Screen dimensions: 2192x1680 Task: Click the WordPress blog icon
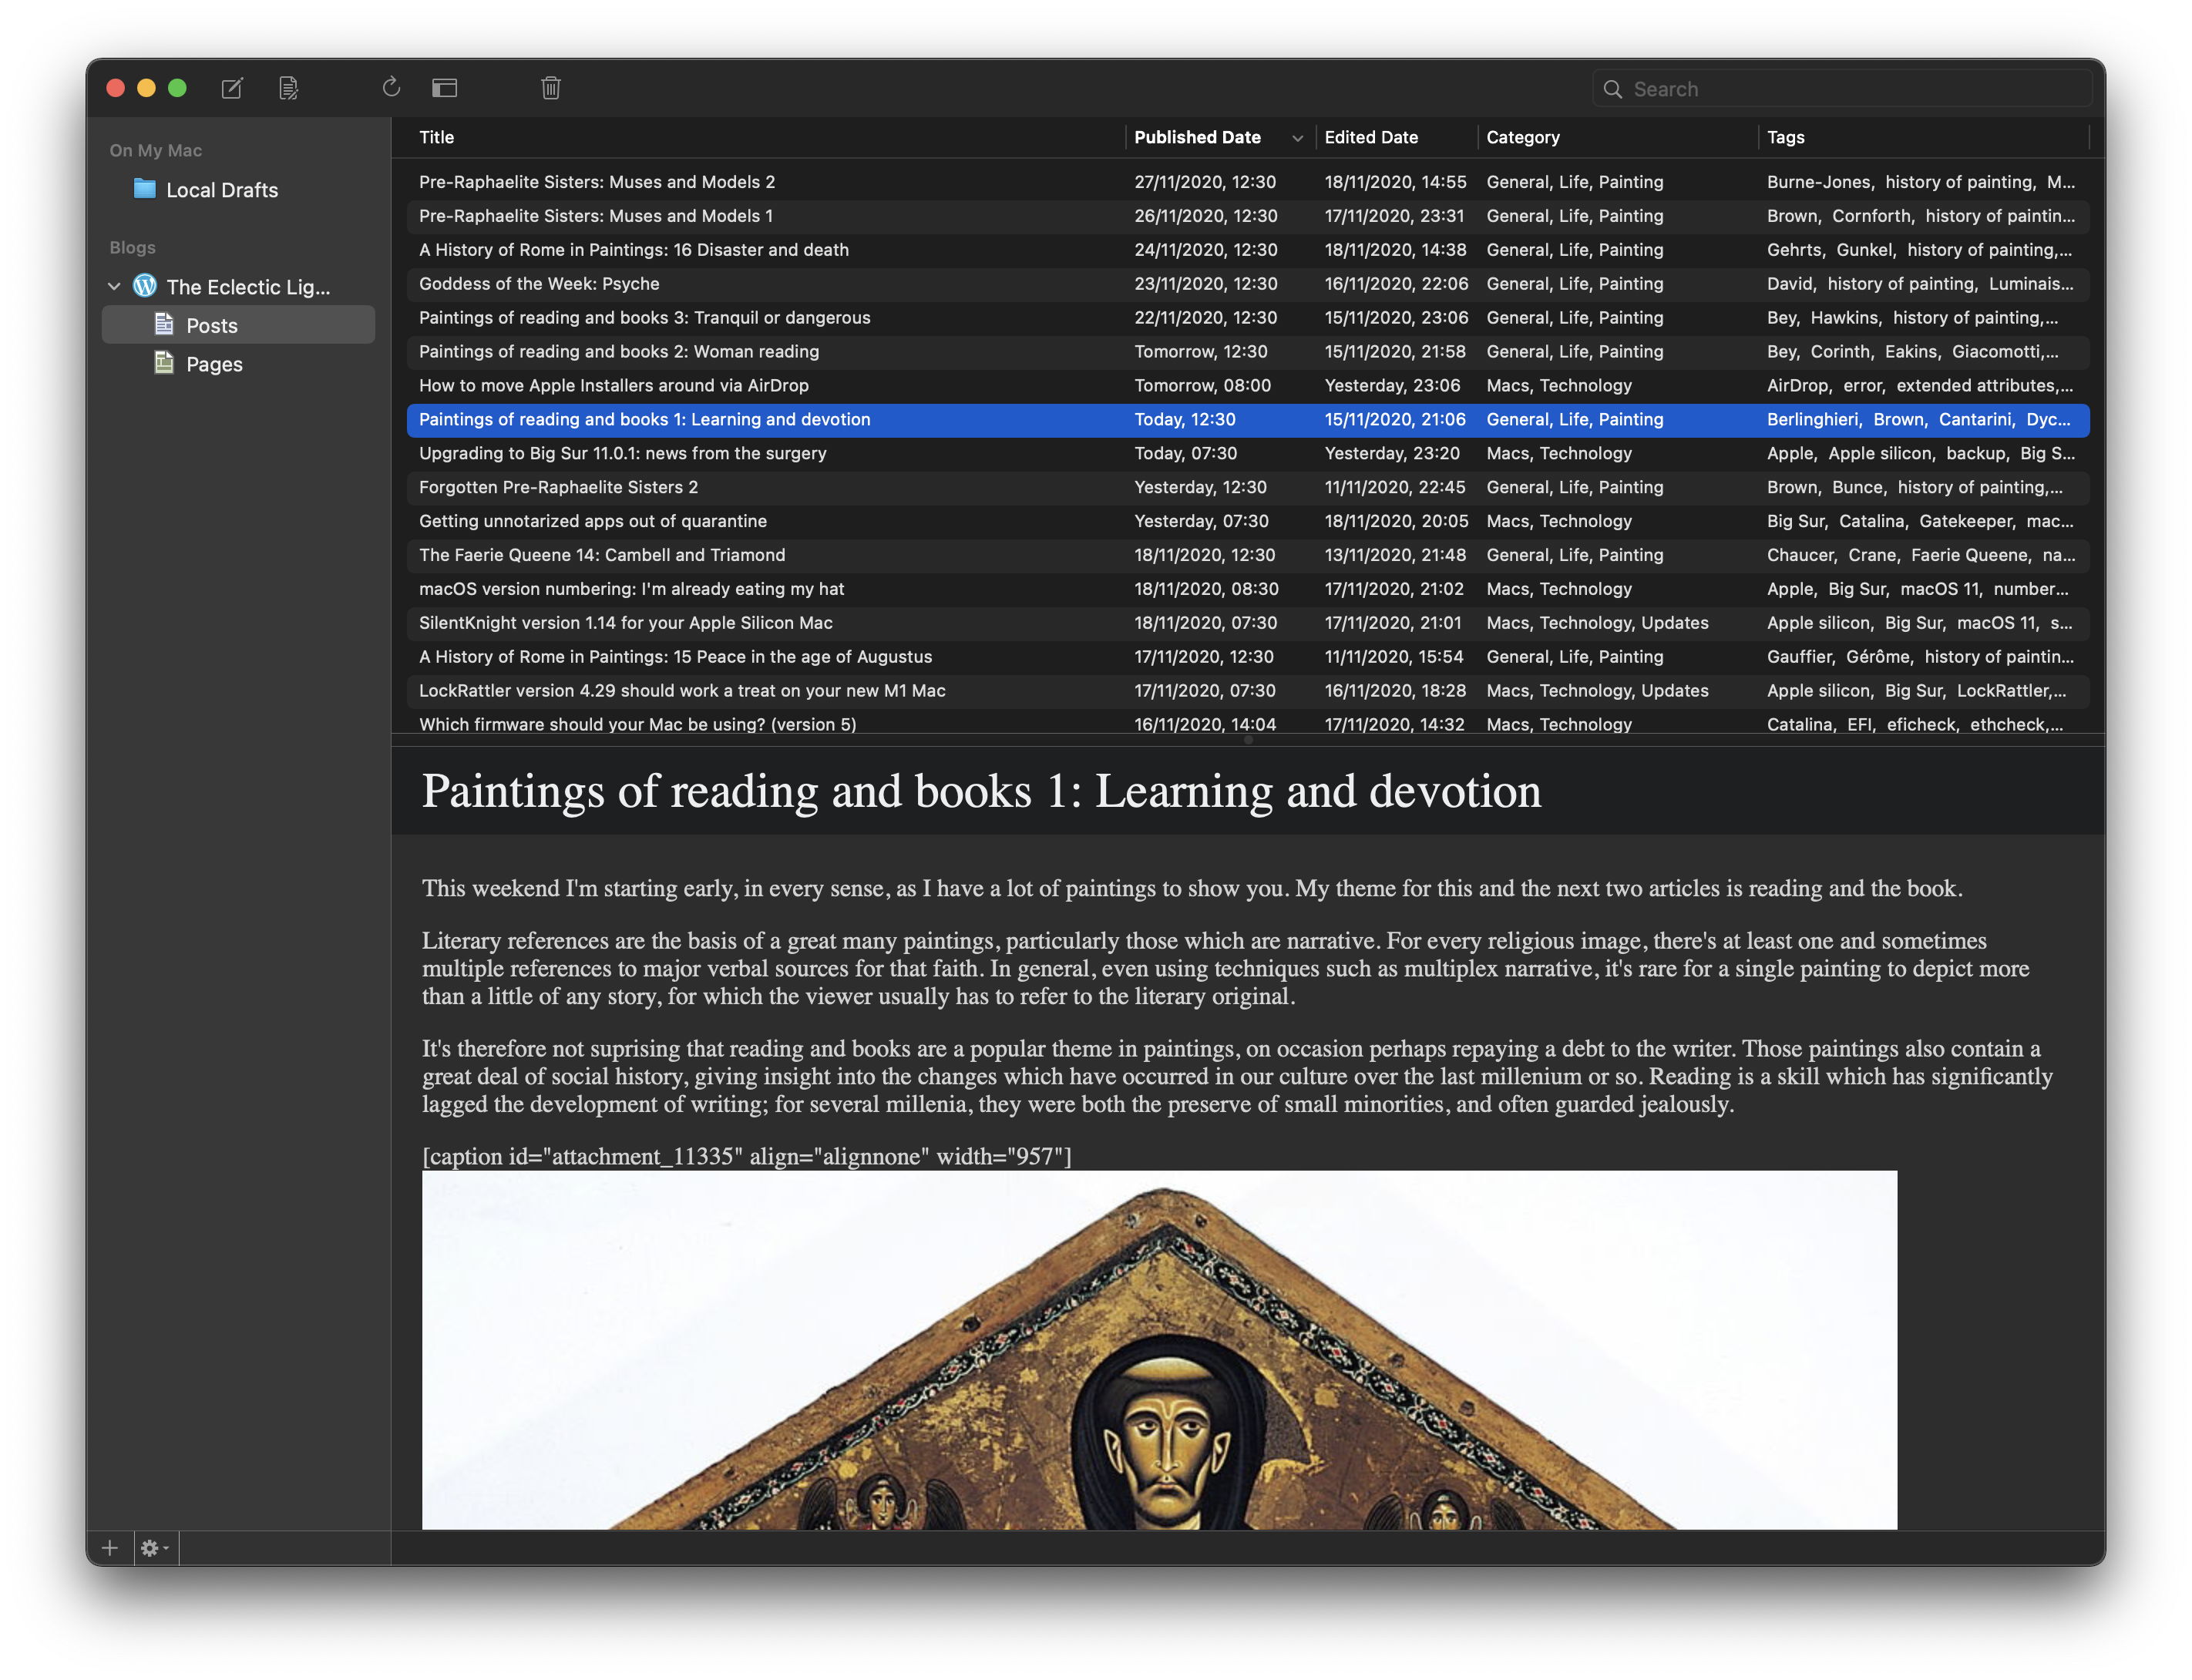coord(145,286)
